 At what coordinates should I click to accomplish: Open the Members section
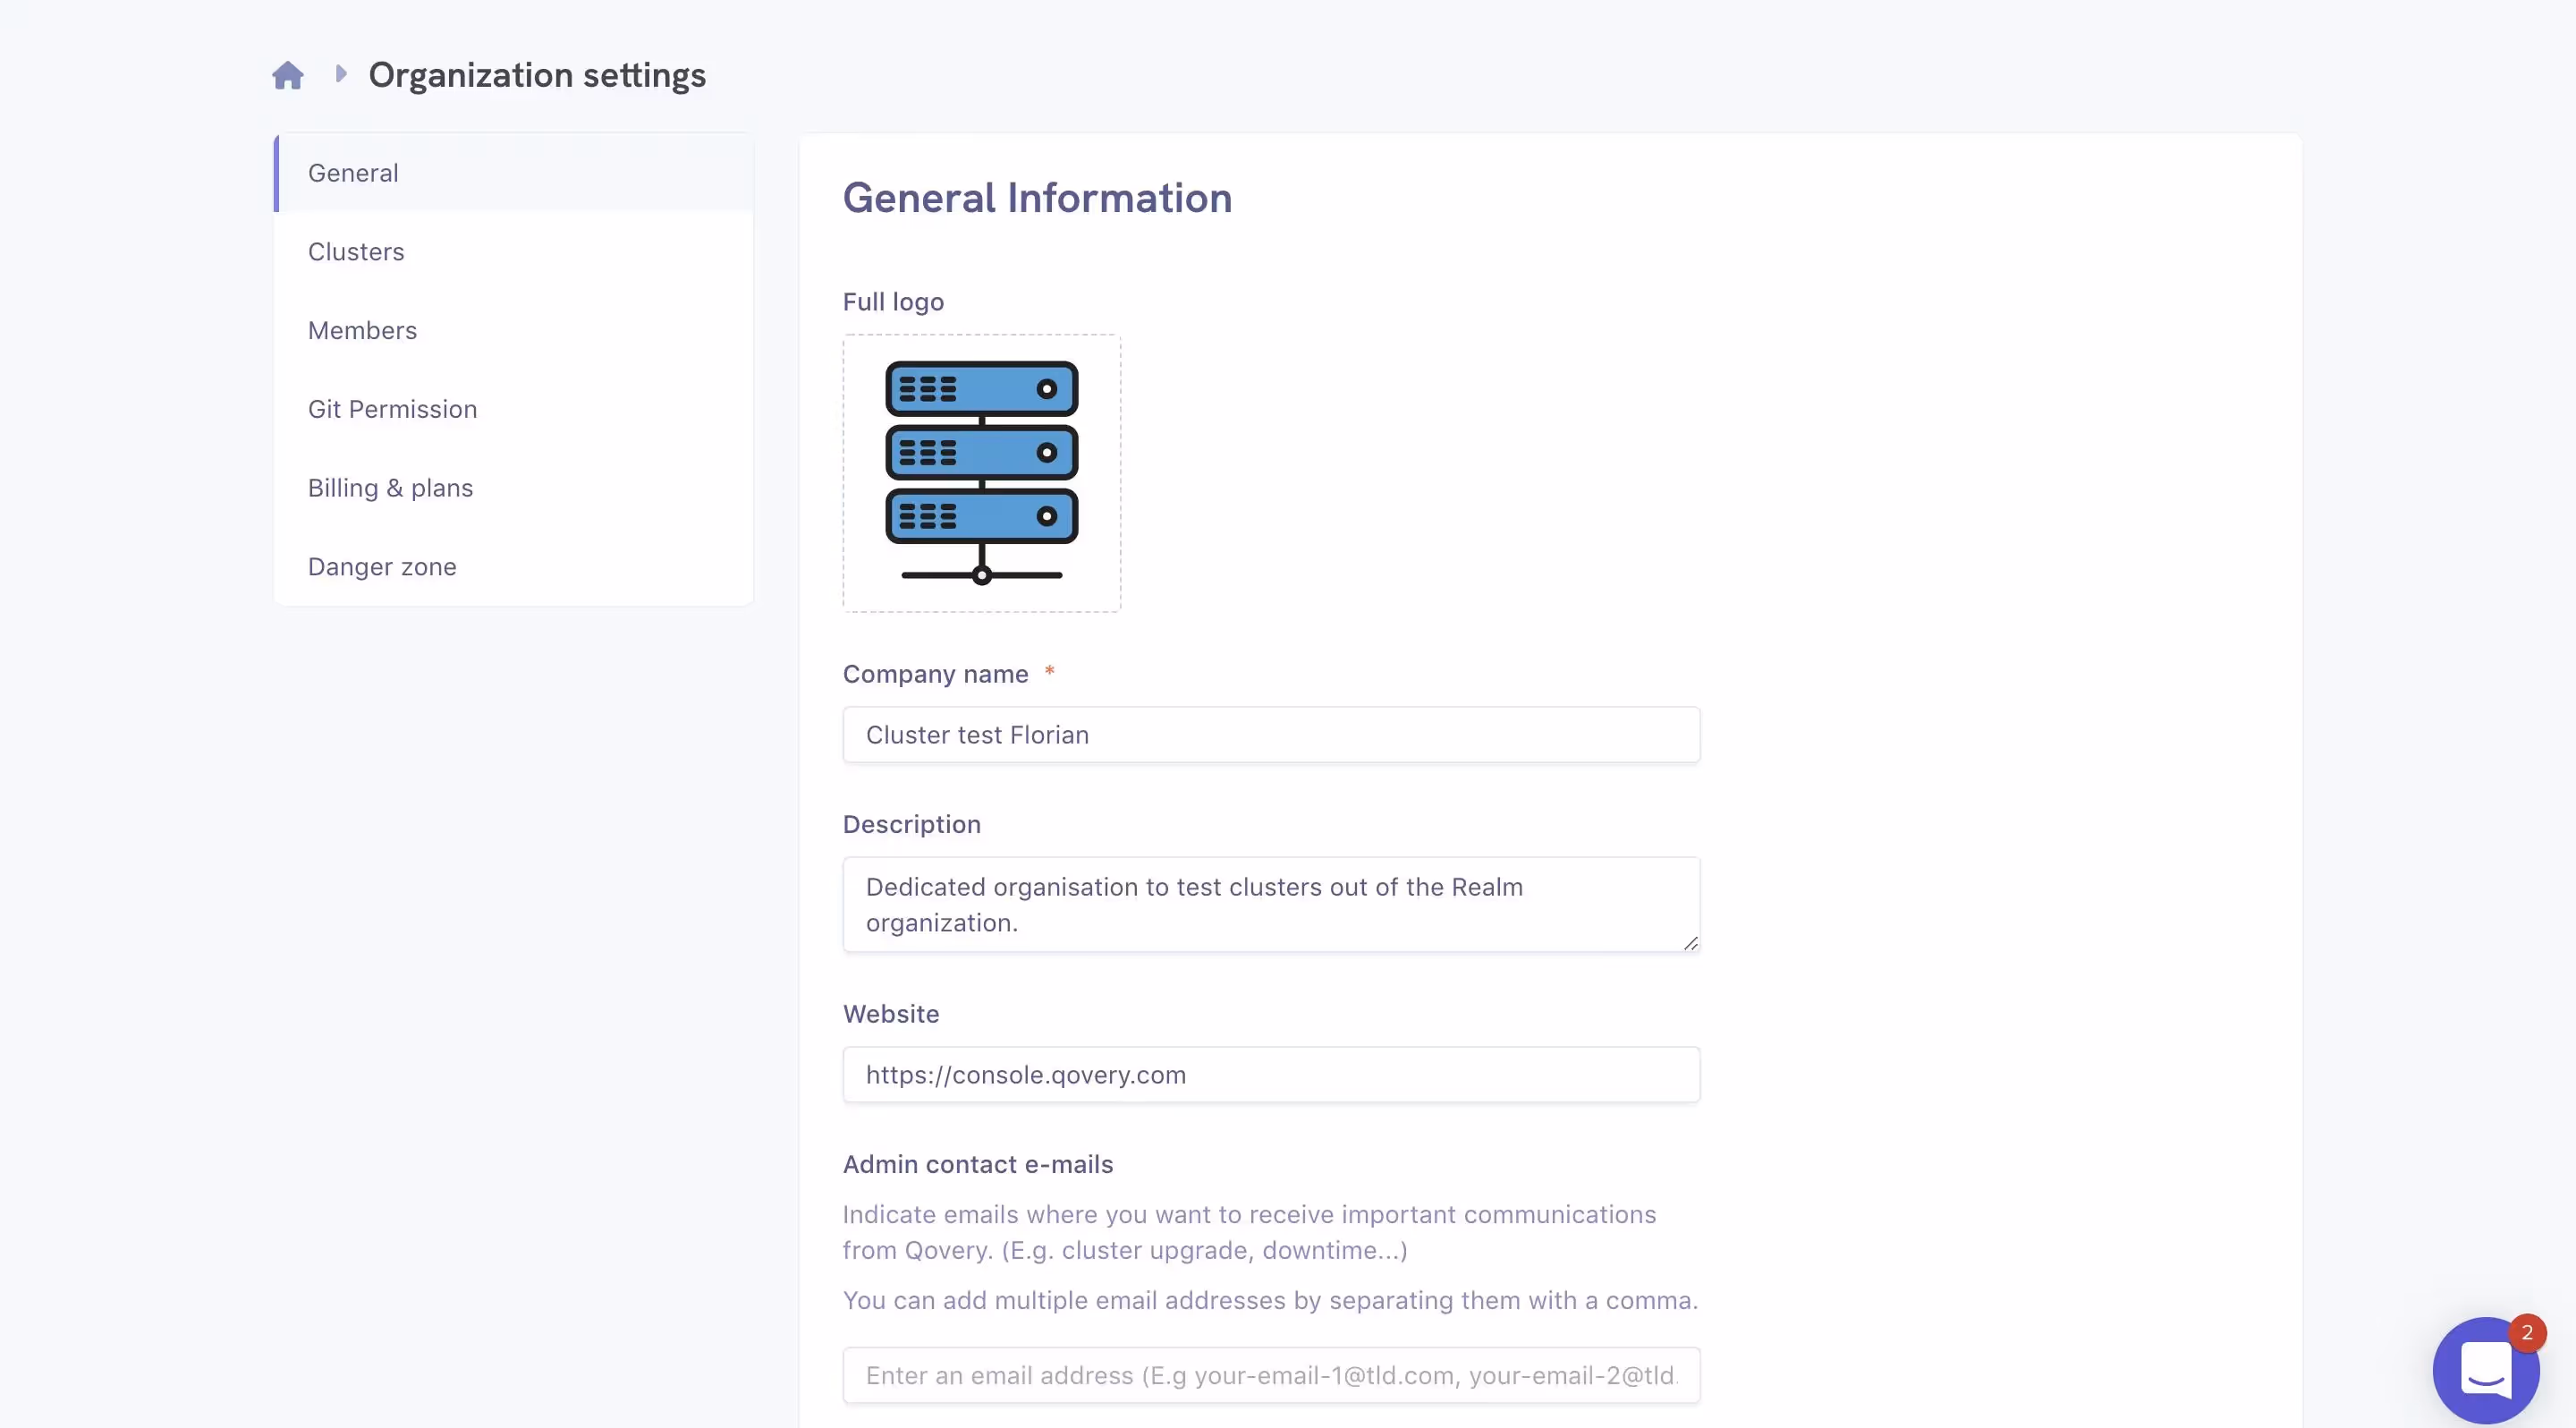(362, 330)
